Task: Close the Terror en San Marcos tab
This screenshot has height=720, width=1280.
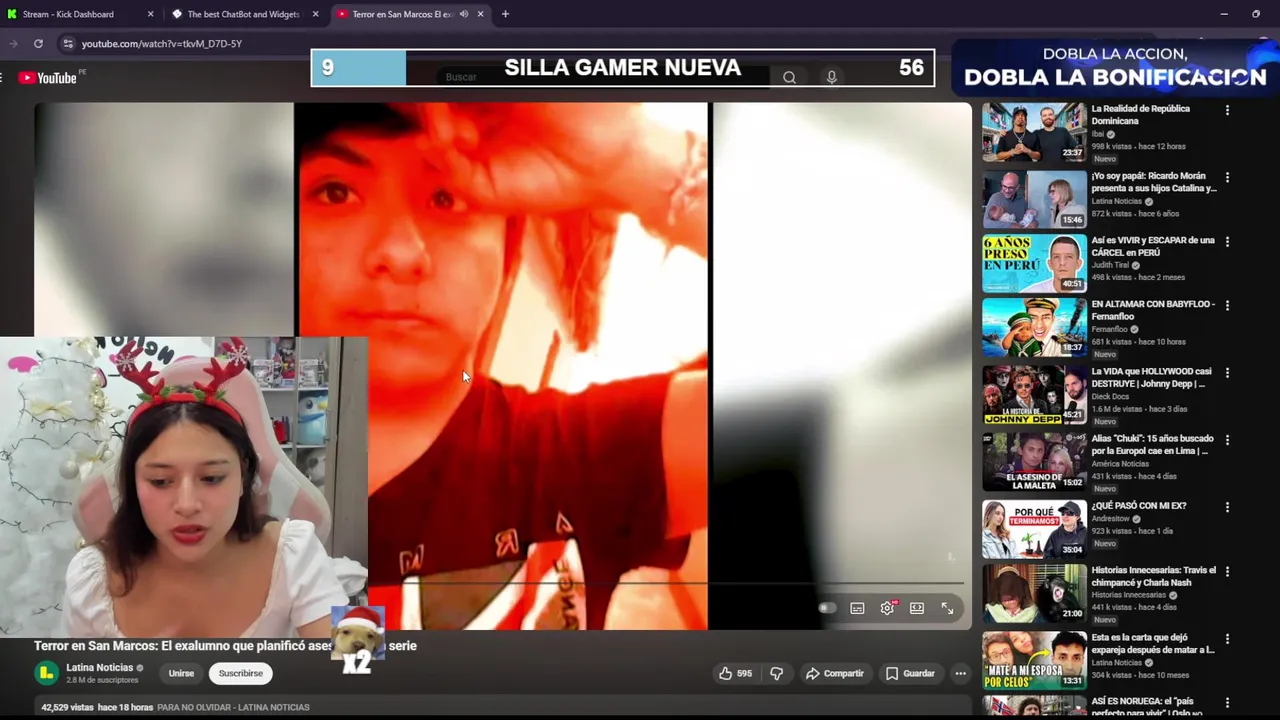Action: pyautogui.click(x=480, y=14)
